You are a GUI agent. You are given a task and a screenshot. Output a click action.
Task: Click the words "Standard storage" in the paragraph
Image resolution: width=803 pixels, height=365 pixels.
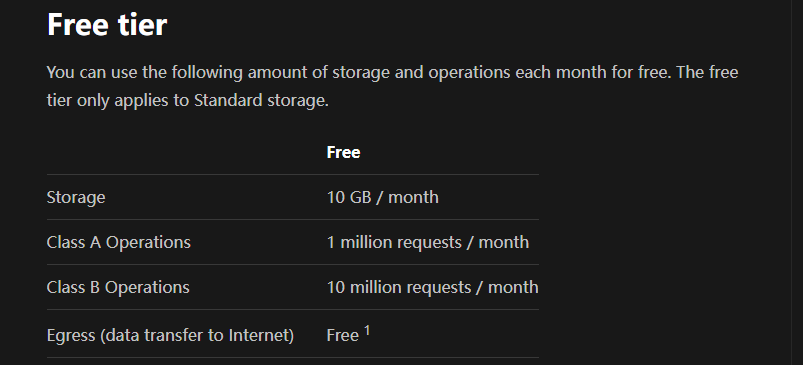(260, 100)
